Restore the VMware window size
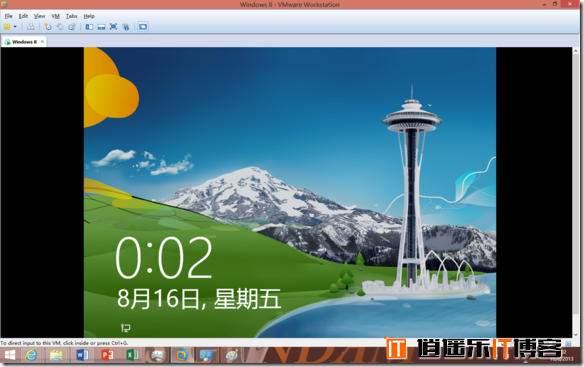The width and height of the screenshot is (584, 367). pyautogui.click(x=555, y=4)
